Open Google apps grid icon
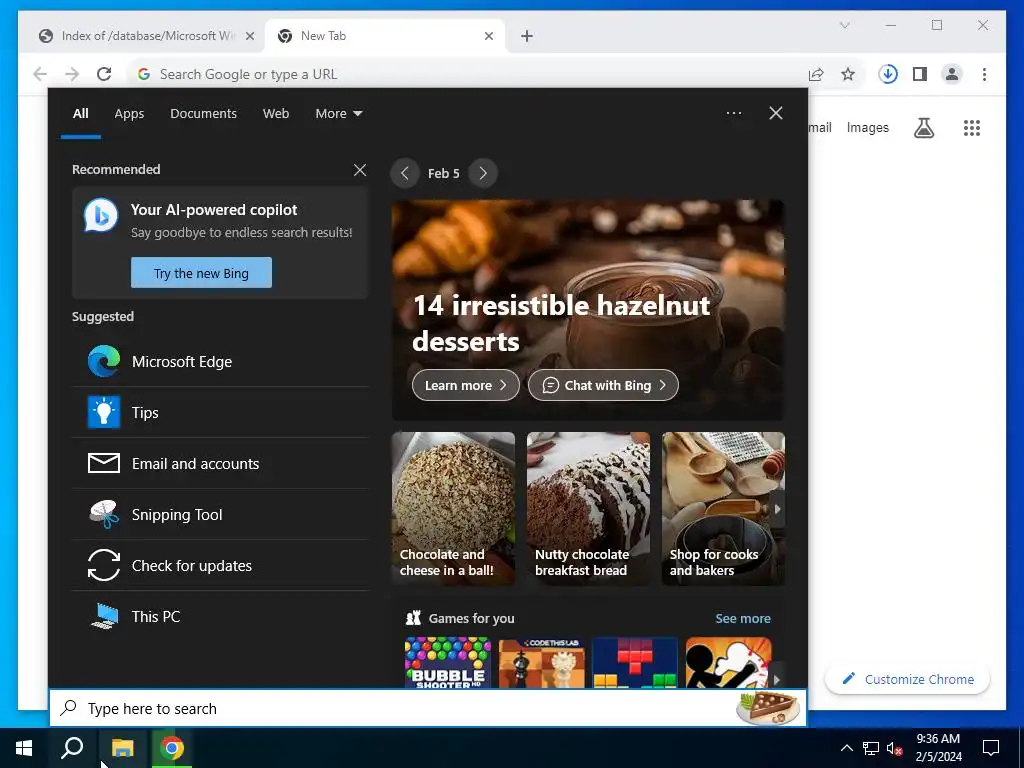1024x768 pixels. 972,127
